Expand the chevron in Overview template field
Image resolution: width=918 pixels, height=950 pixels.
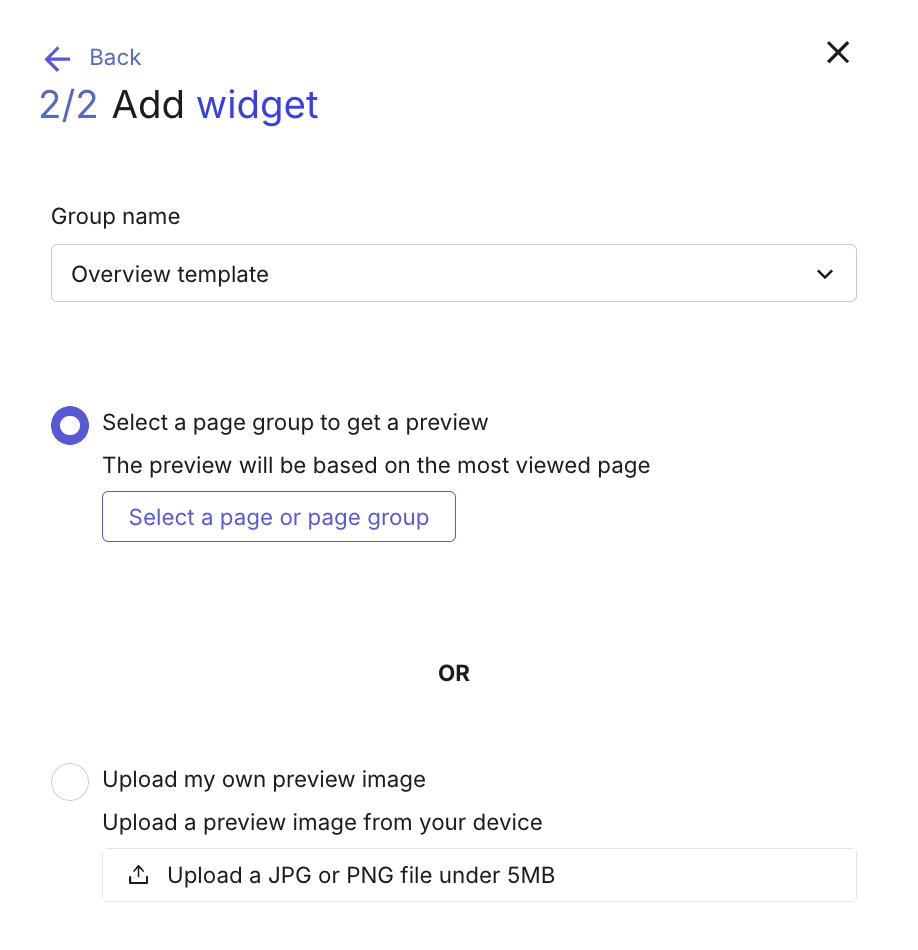[x=825, y=274]
